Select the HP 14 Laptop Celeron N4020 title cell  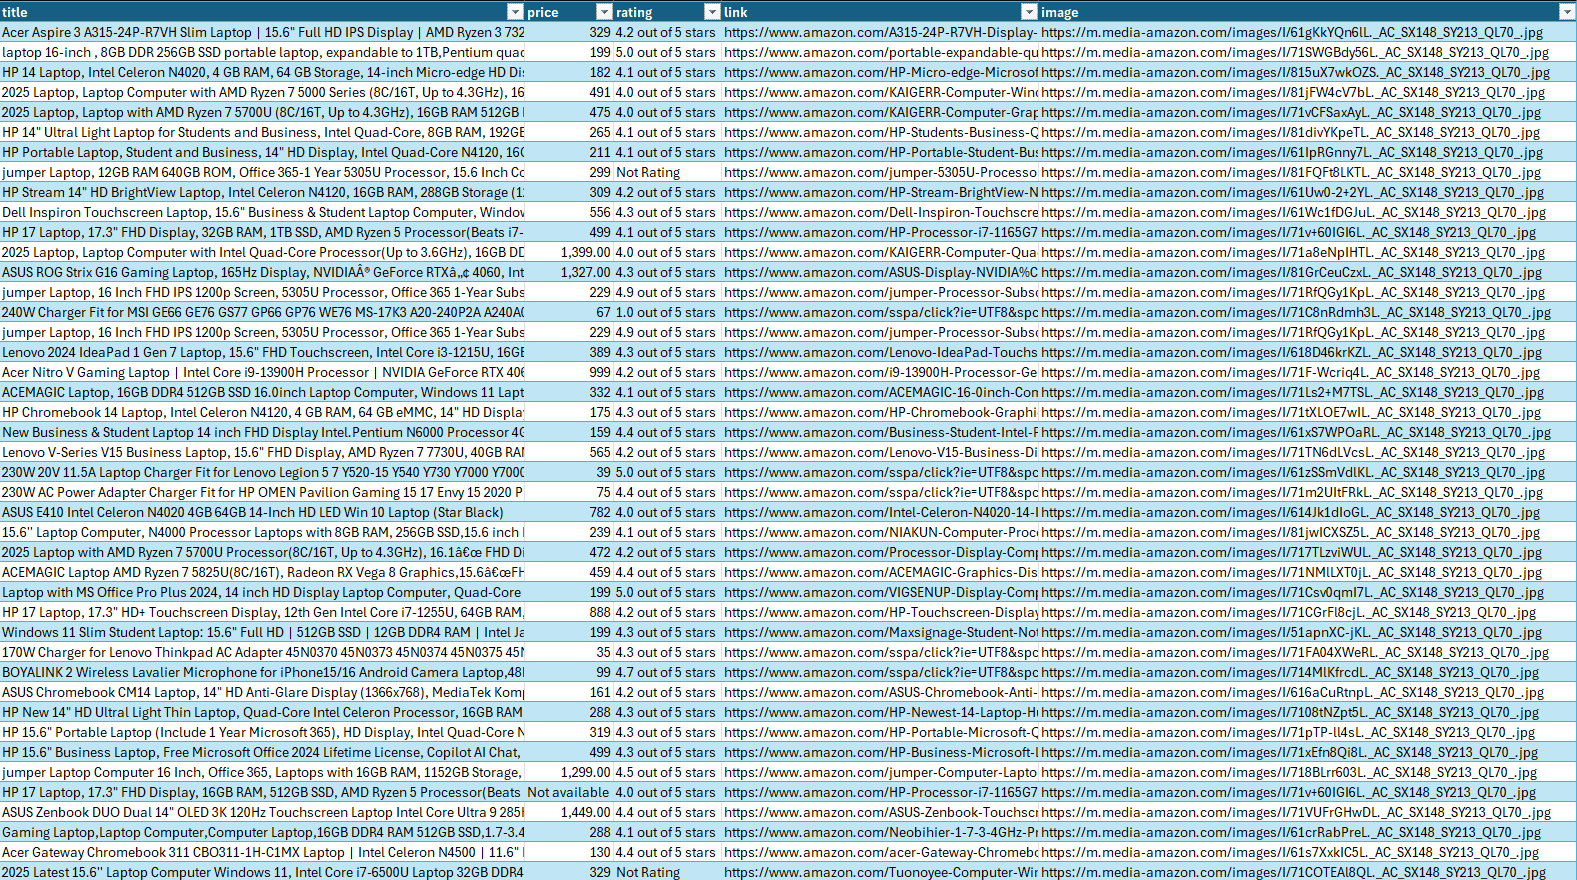pyautogui.click(x=262, y=72)
